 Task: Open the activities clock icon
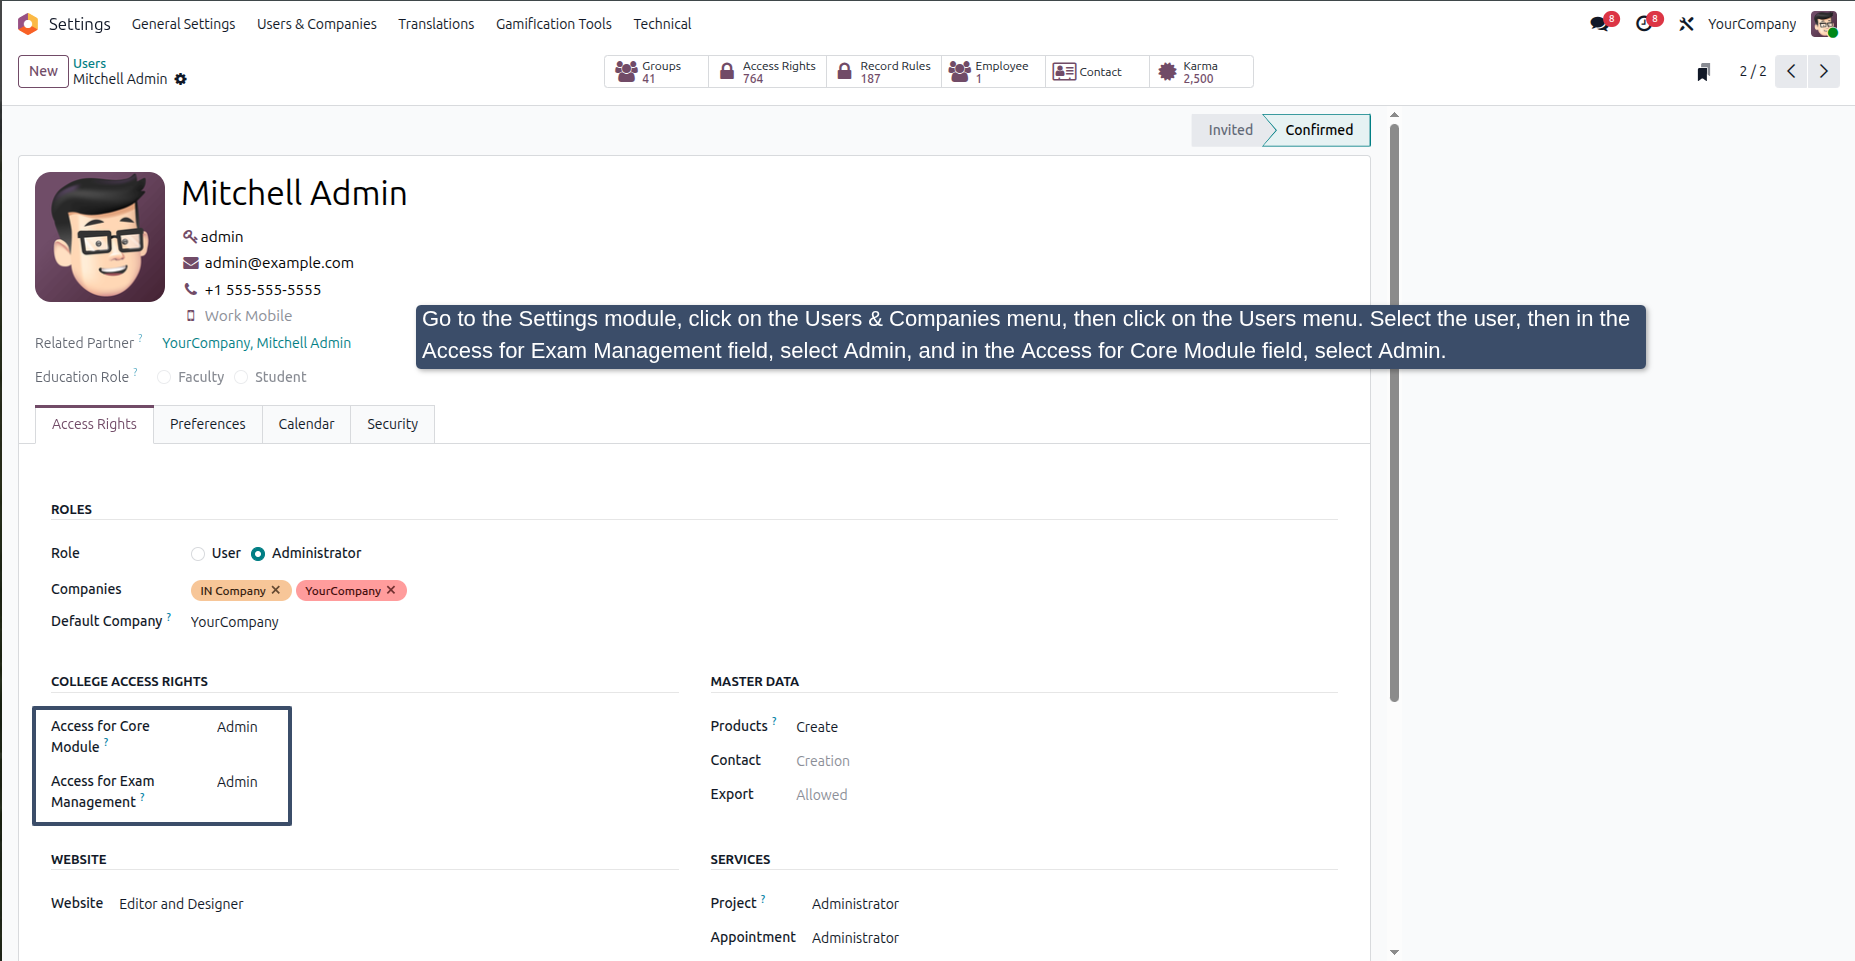coord(1644,24)
